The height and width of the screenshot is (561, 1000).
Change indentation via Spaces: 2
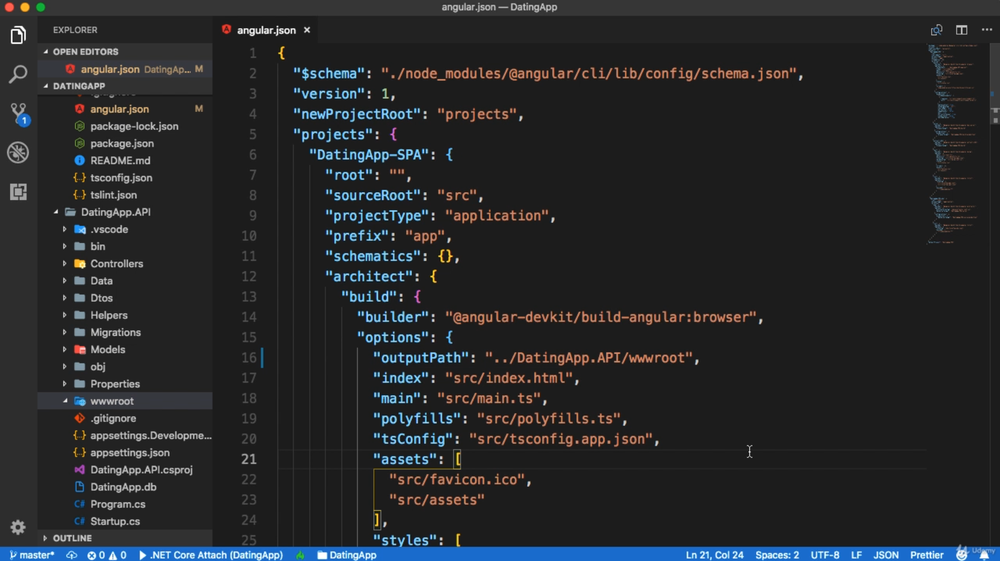[x=777, y=555]
